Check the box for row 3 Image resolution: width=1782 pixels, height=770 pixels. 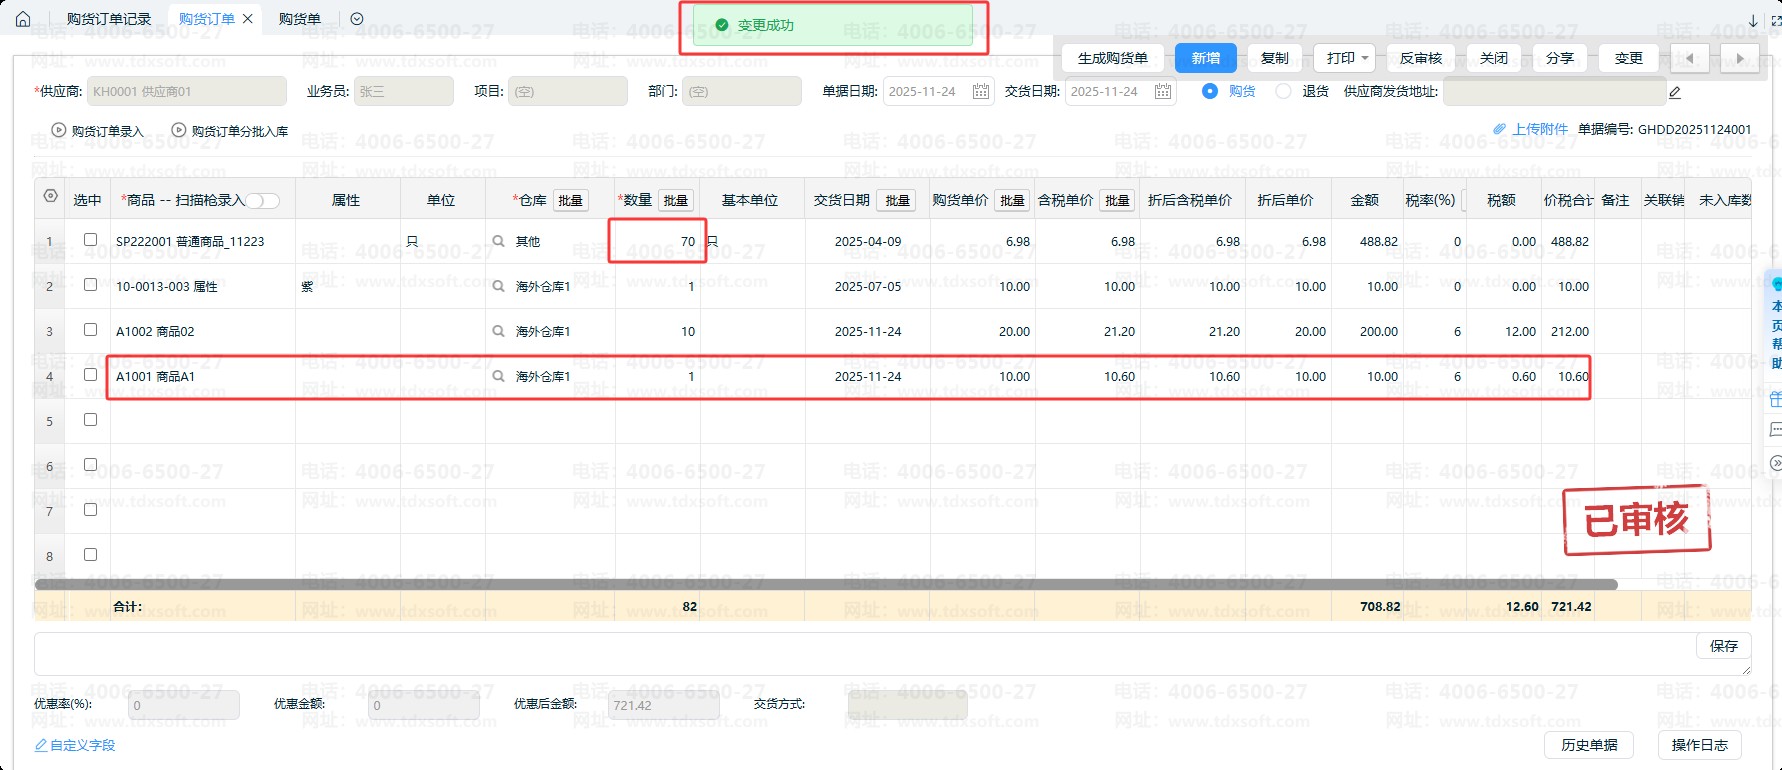pos(90,330)
